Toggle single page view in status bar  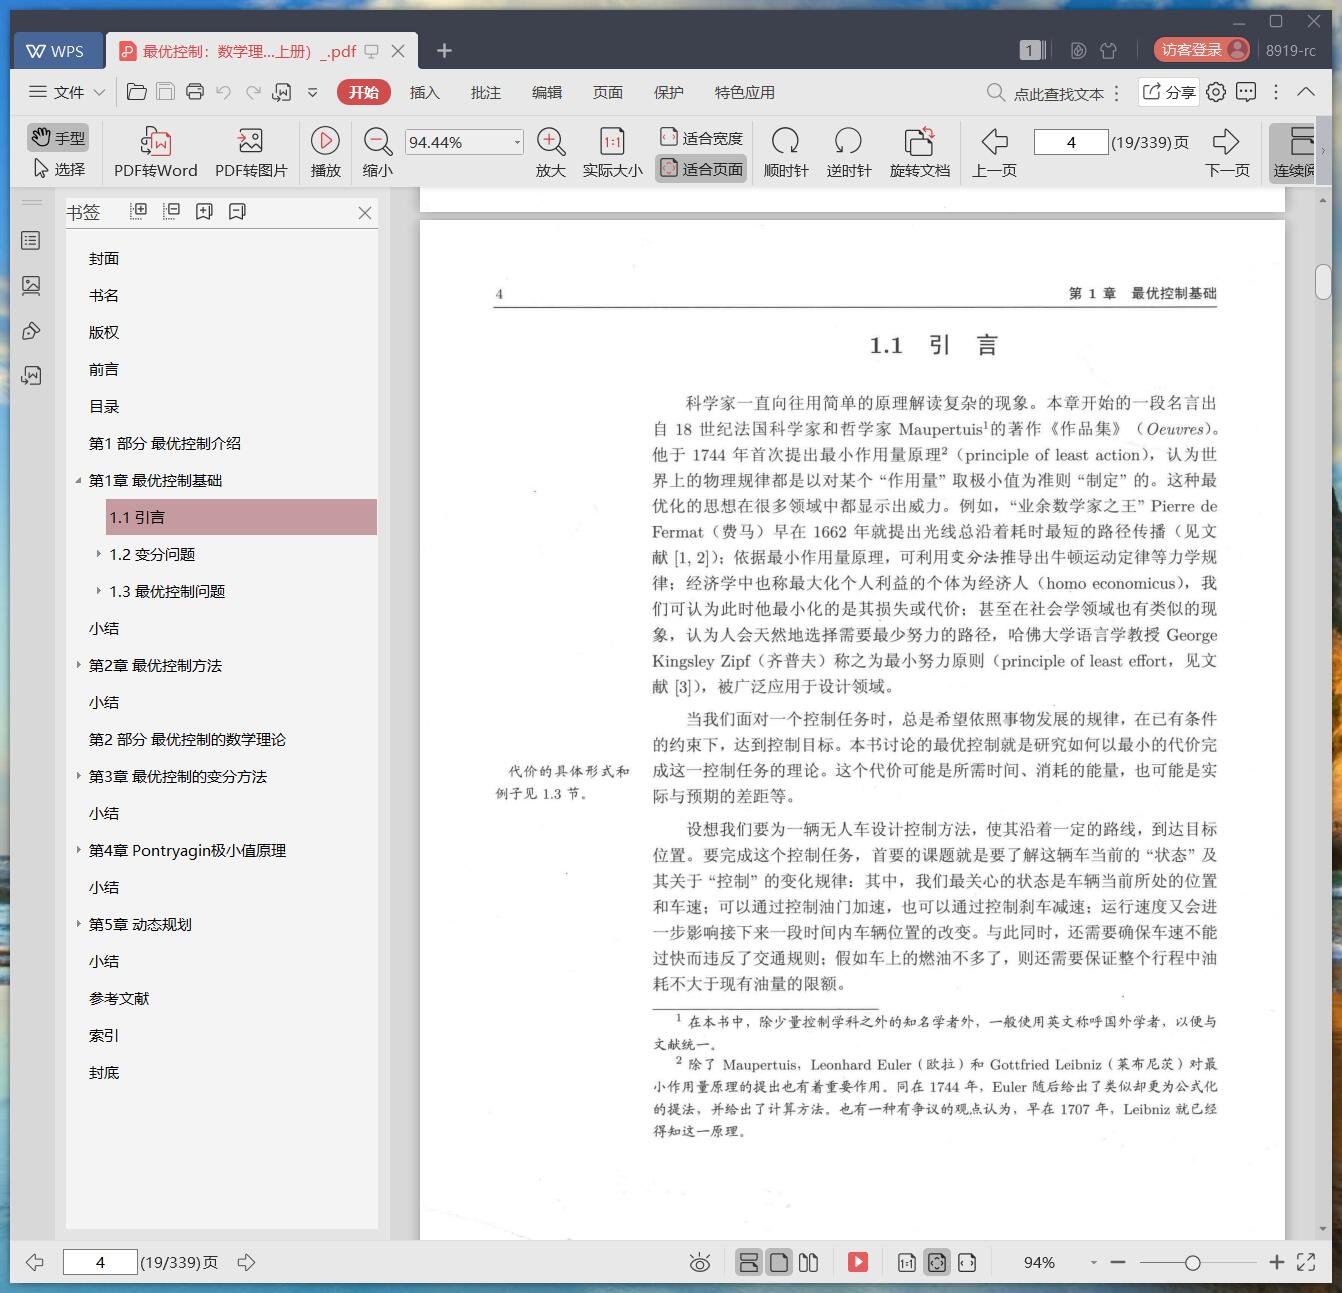(779, 1262)
